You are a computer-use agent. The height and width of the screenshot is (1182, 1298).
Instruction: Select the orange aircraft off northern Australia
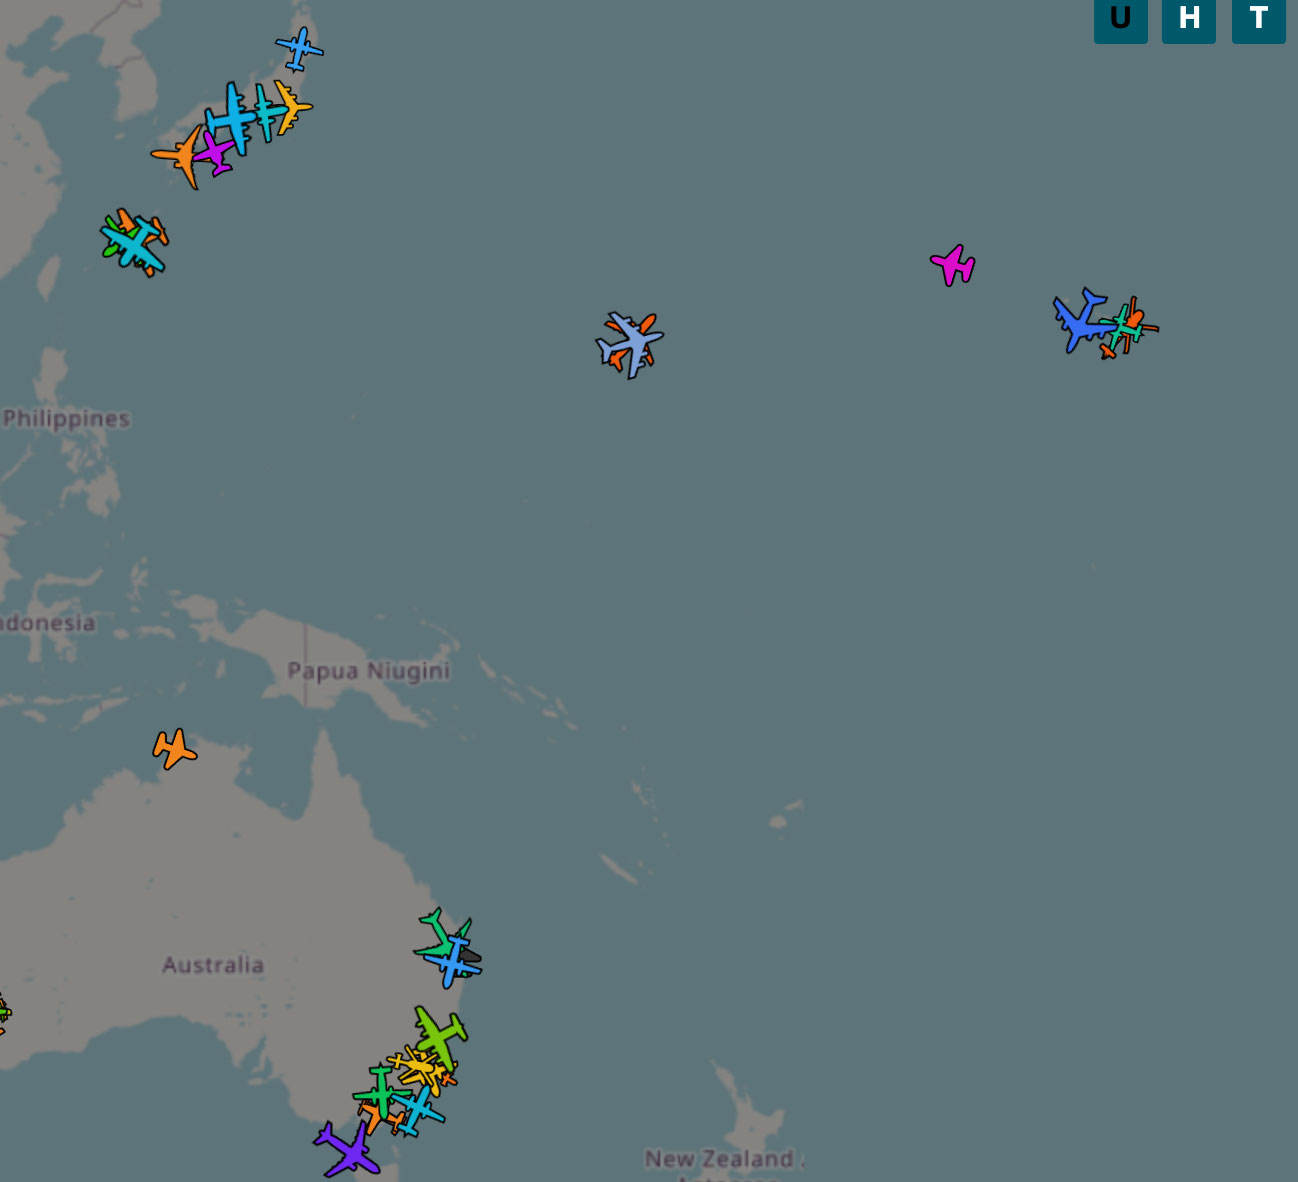175,748
